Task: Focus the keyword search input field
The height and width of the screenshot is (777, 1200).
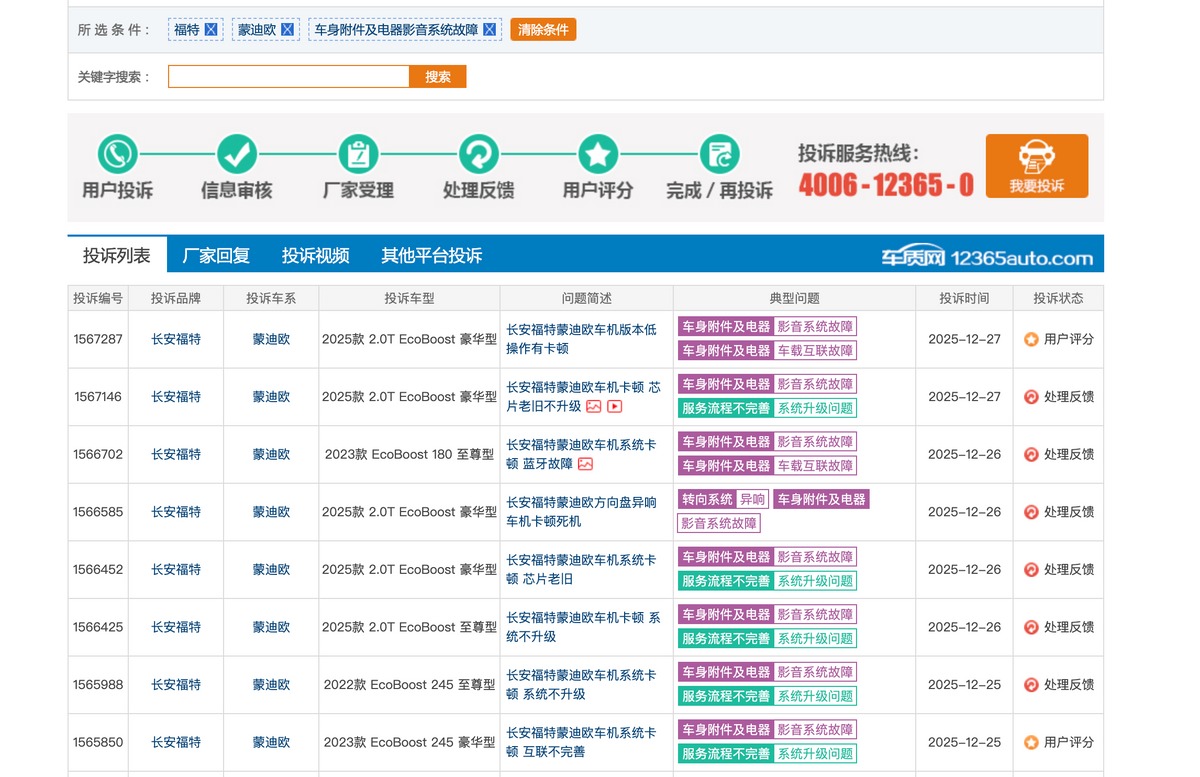Action: point(289,77)
